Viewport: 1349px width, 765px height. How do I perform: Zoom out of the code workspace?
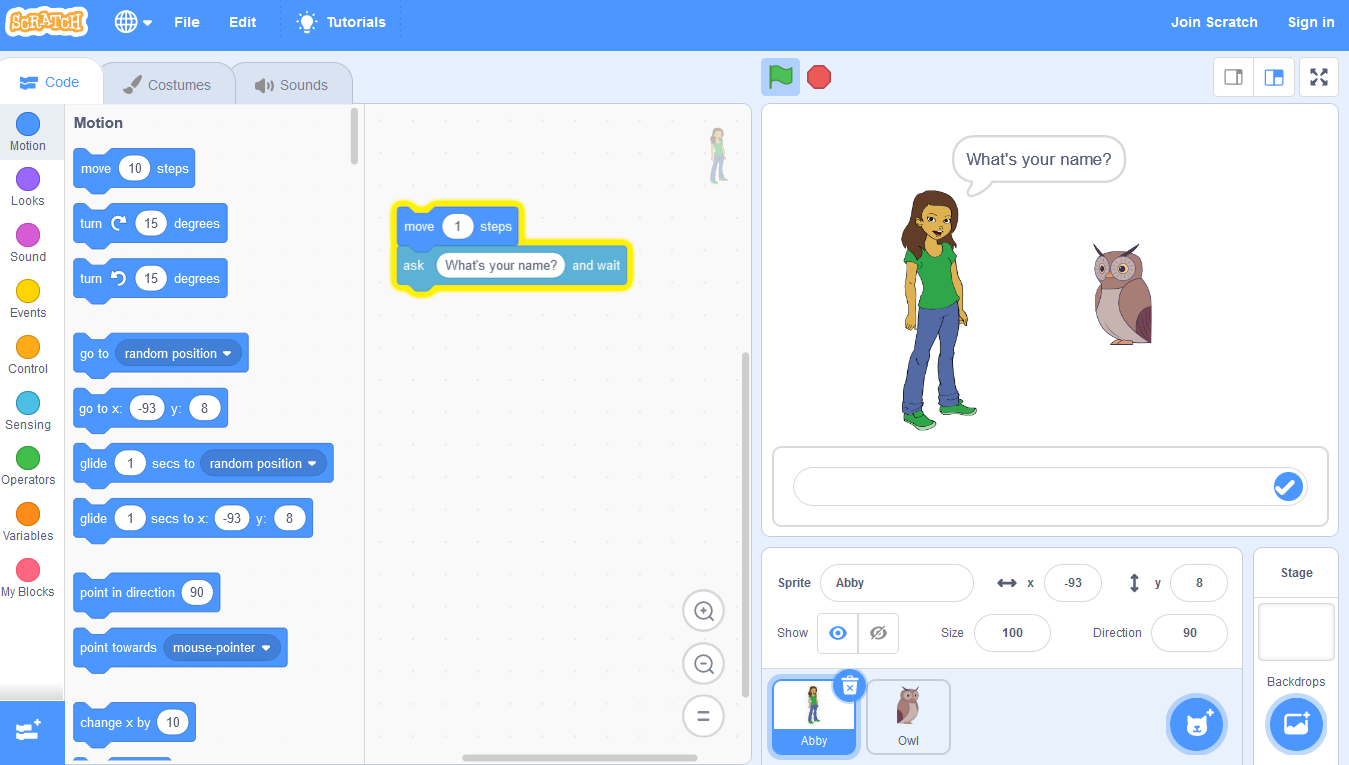pyautogui.click(x=703, y=664)
